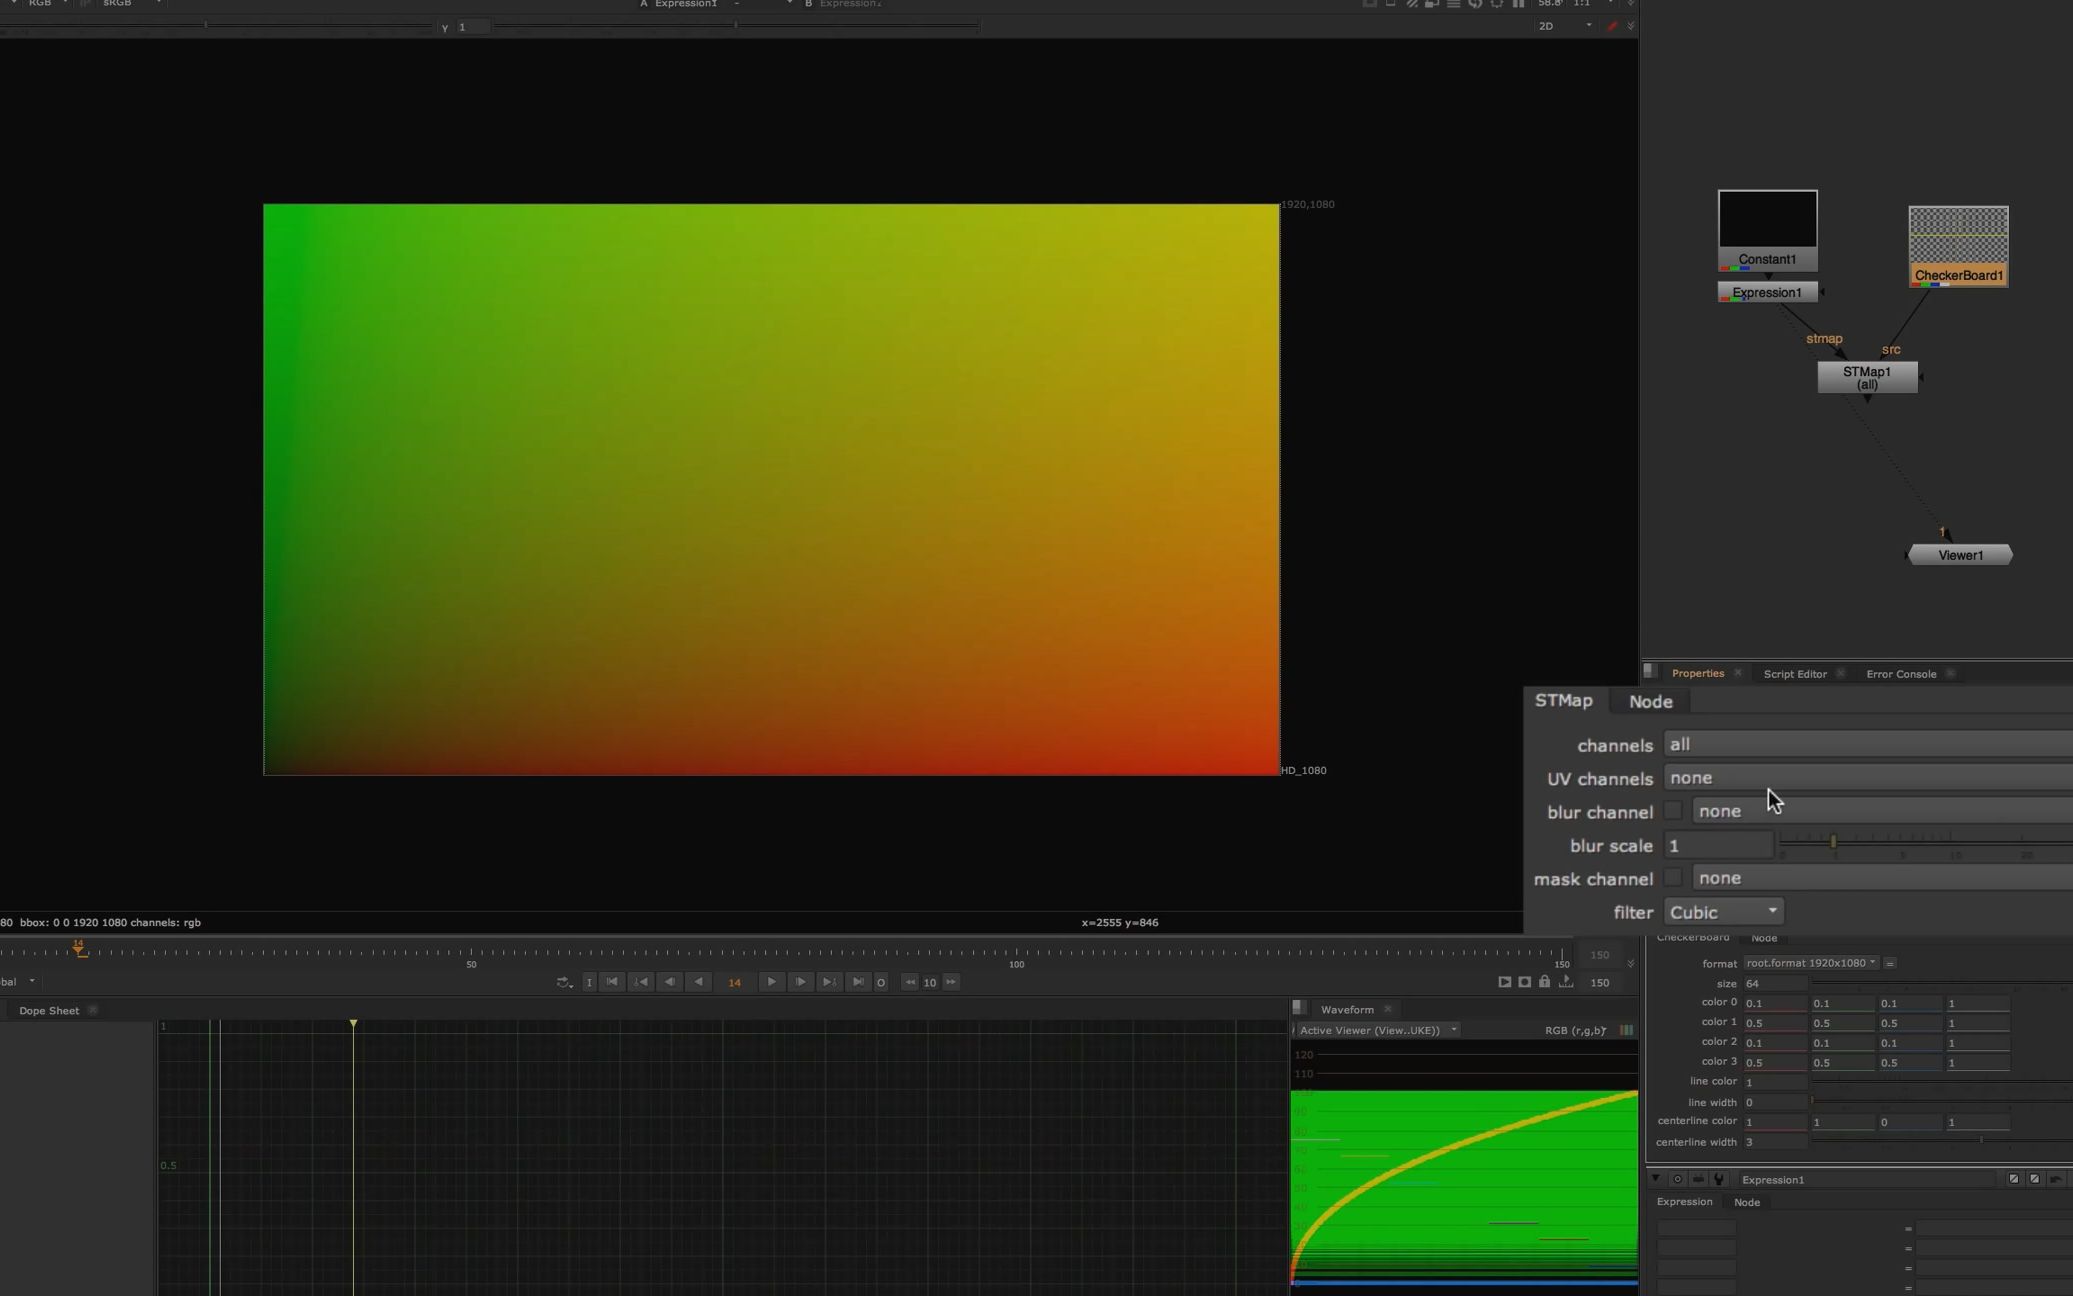
Task: Enable the blur channel checkbox
Action: [x=1673, y=811]
